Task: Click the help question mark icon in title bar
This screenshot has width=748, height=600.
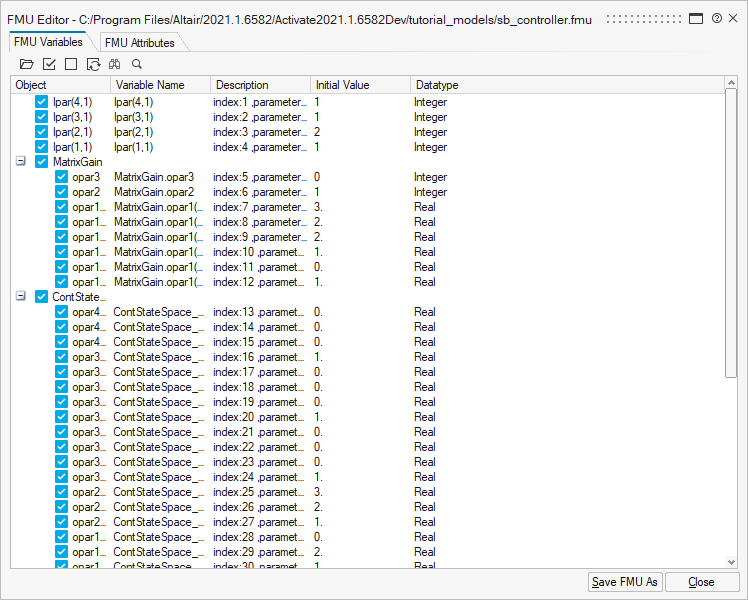Action: click(717, 19)
